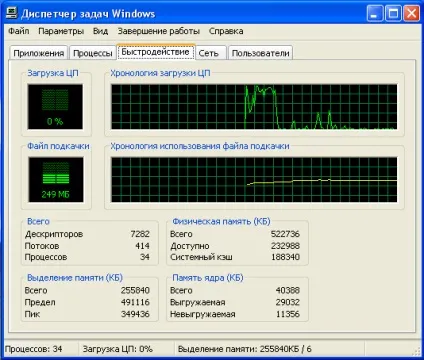Click the page file usage history graph
Screen dimensions: 424x360
[254, 180]
